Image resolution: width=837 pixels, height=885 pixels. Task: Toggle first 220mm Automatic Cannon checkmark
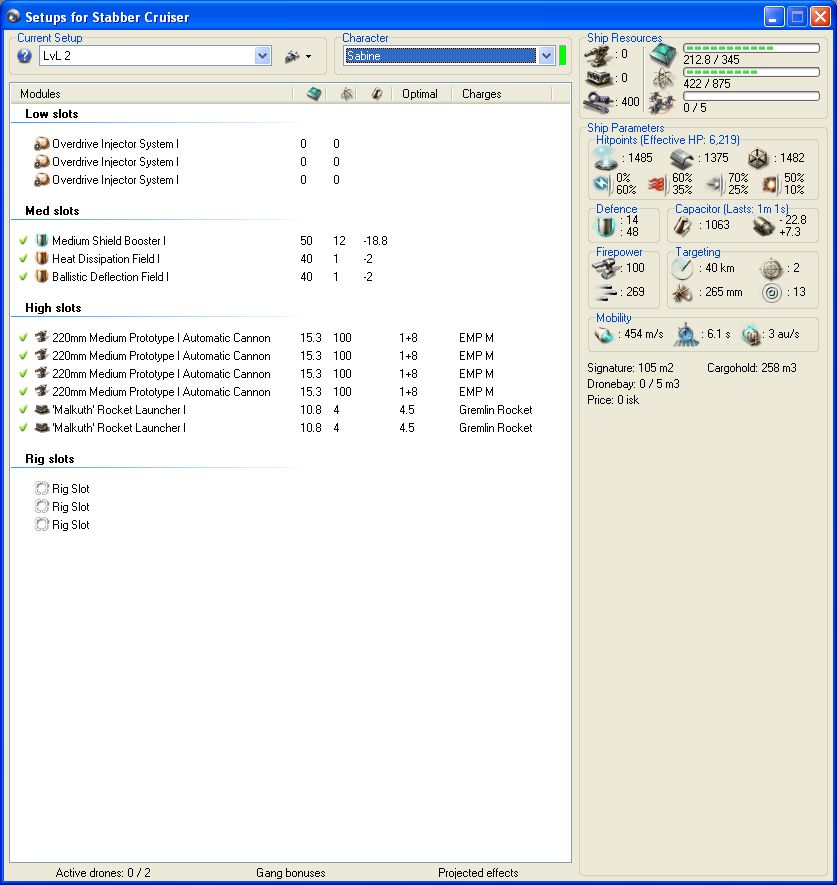23,338
